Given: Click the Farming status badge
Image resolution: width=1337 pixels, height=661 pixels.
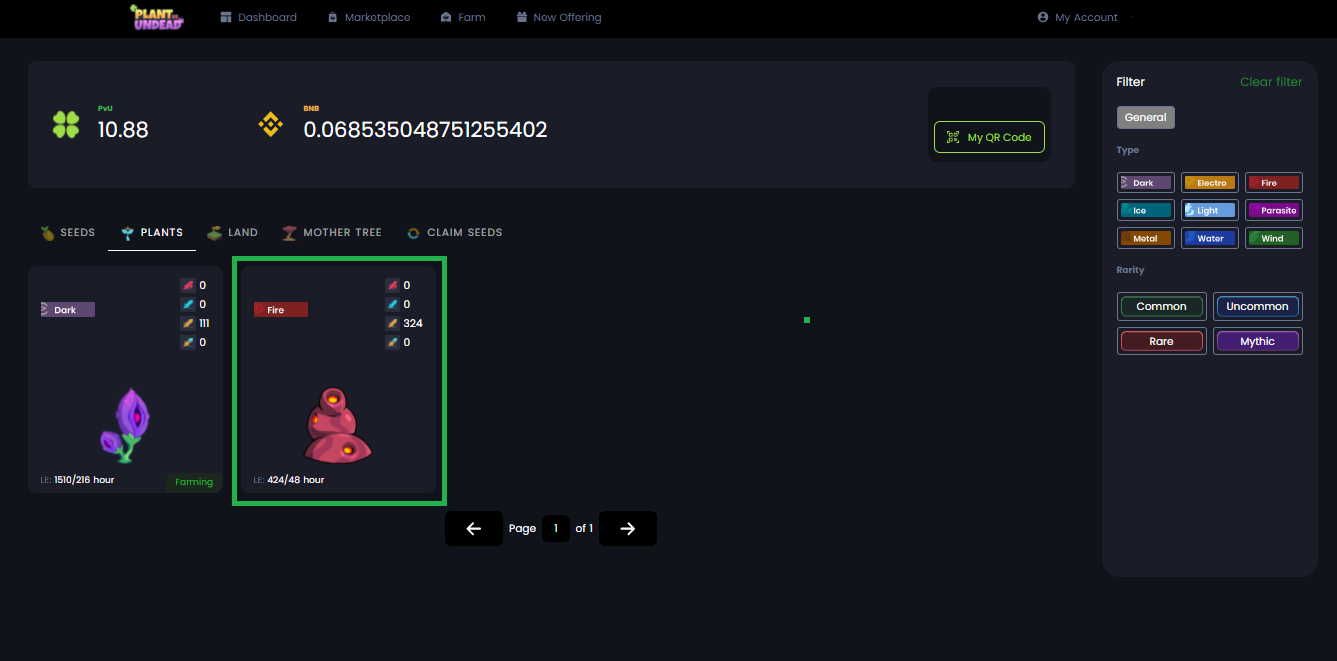Looking at the screenshot, I should [194, 482].
